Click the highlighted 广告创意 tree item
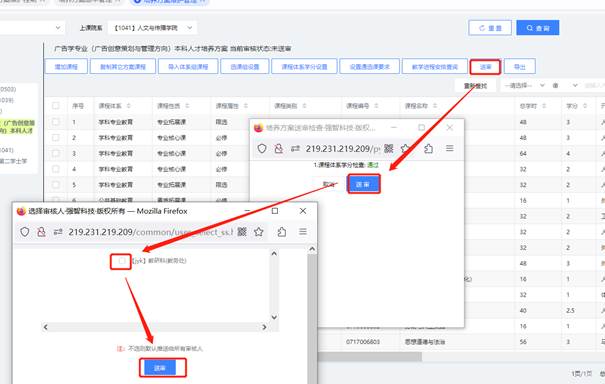Screen dimensions: 605x384 click(18, 127)
